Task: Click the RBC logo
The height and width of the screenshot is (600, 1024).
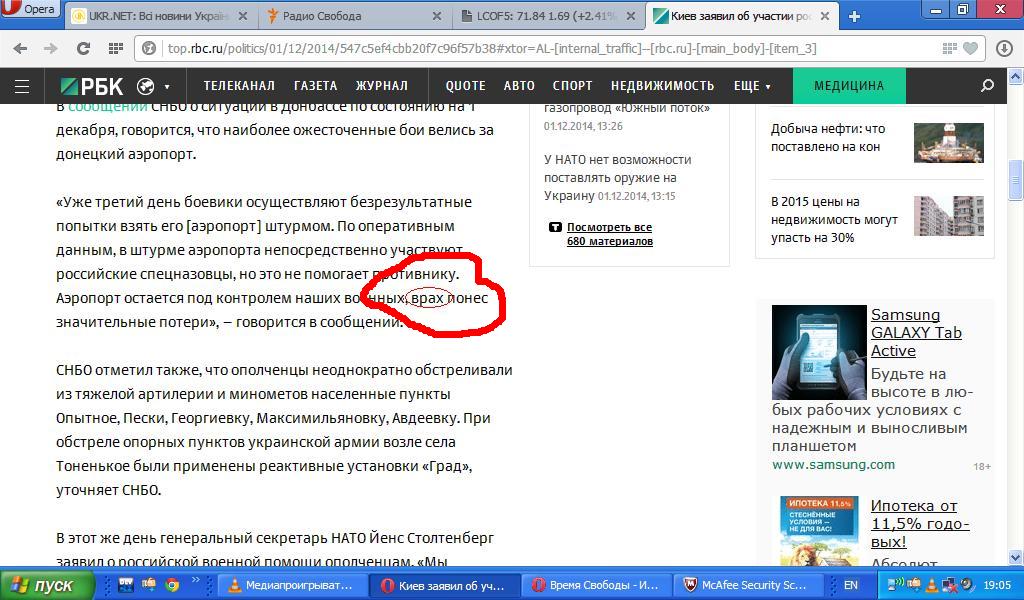Action: point(92,86)
